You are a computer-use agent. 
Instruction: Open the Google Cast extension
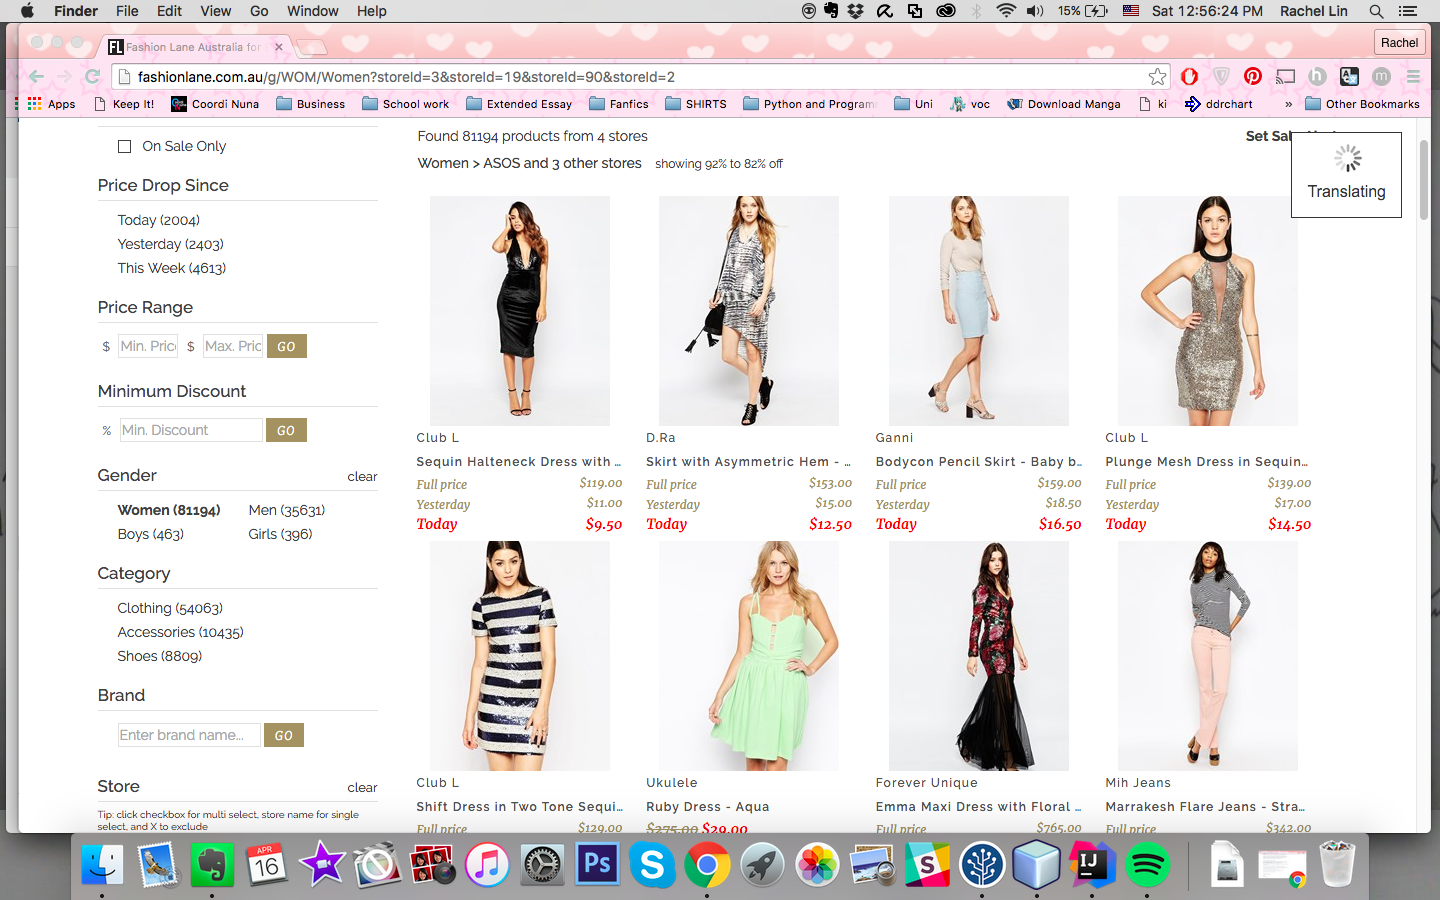(x=1285, y=76)
